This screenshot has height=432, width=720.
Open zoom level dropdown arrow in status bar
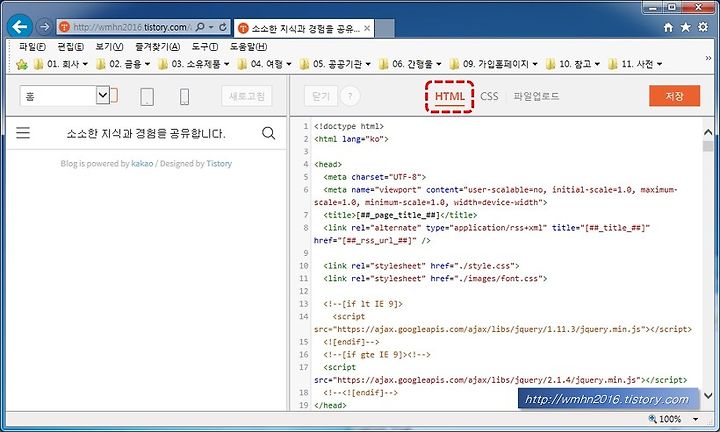[696, 419]
